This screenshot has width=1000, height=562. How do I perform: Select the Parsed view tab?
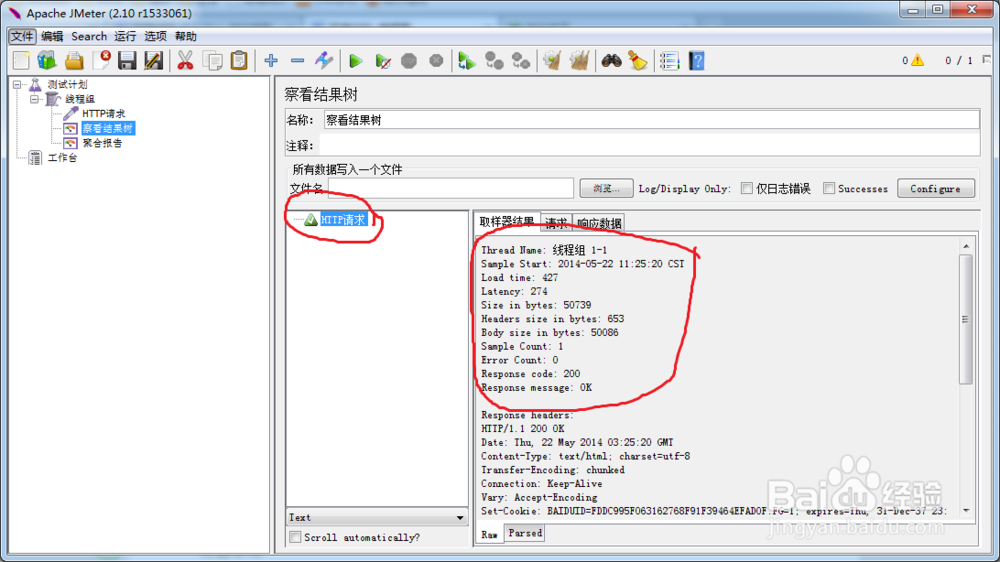tap(525, 533)
